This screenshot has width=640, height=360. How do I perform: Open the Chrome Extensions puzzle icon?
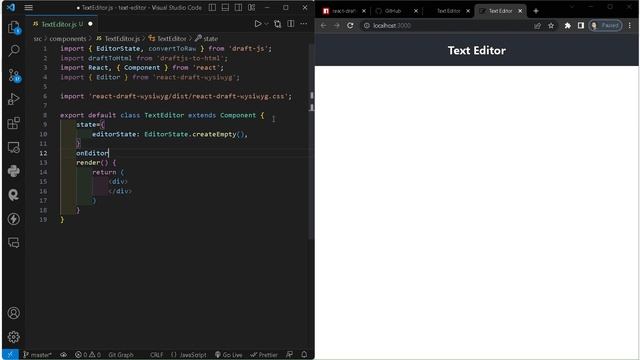(x=567, y=25)
